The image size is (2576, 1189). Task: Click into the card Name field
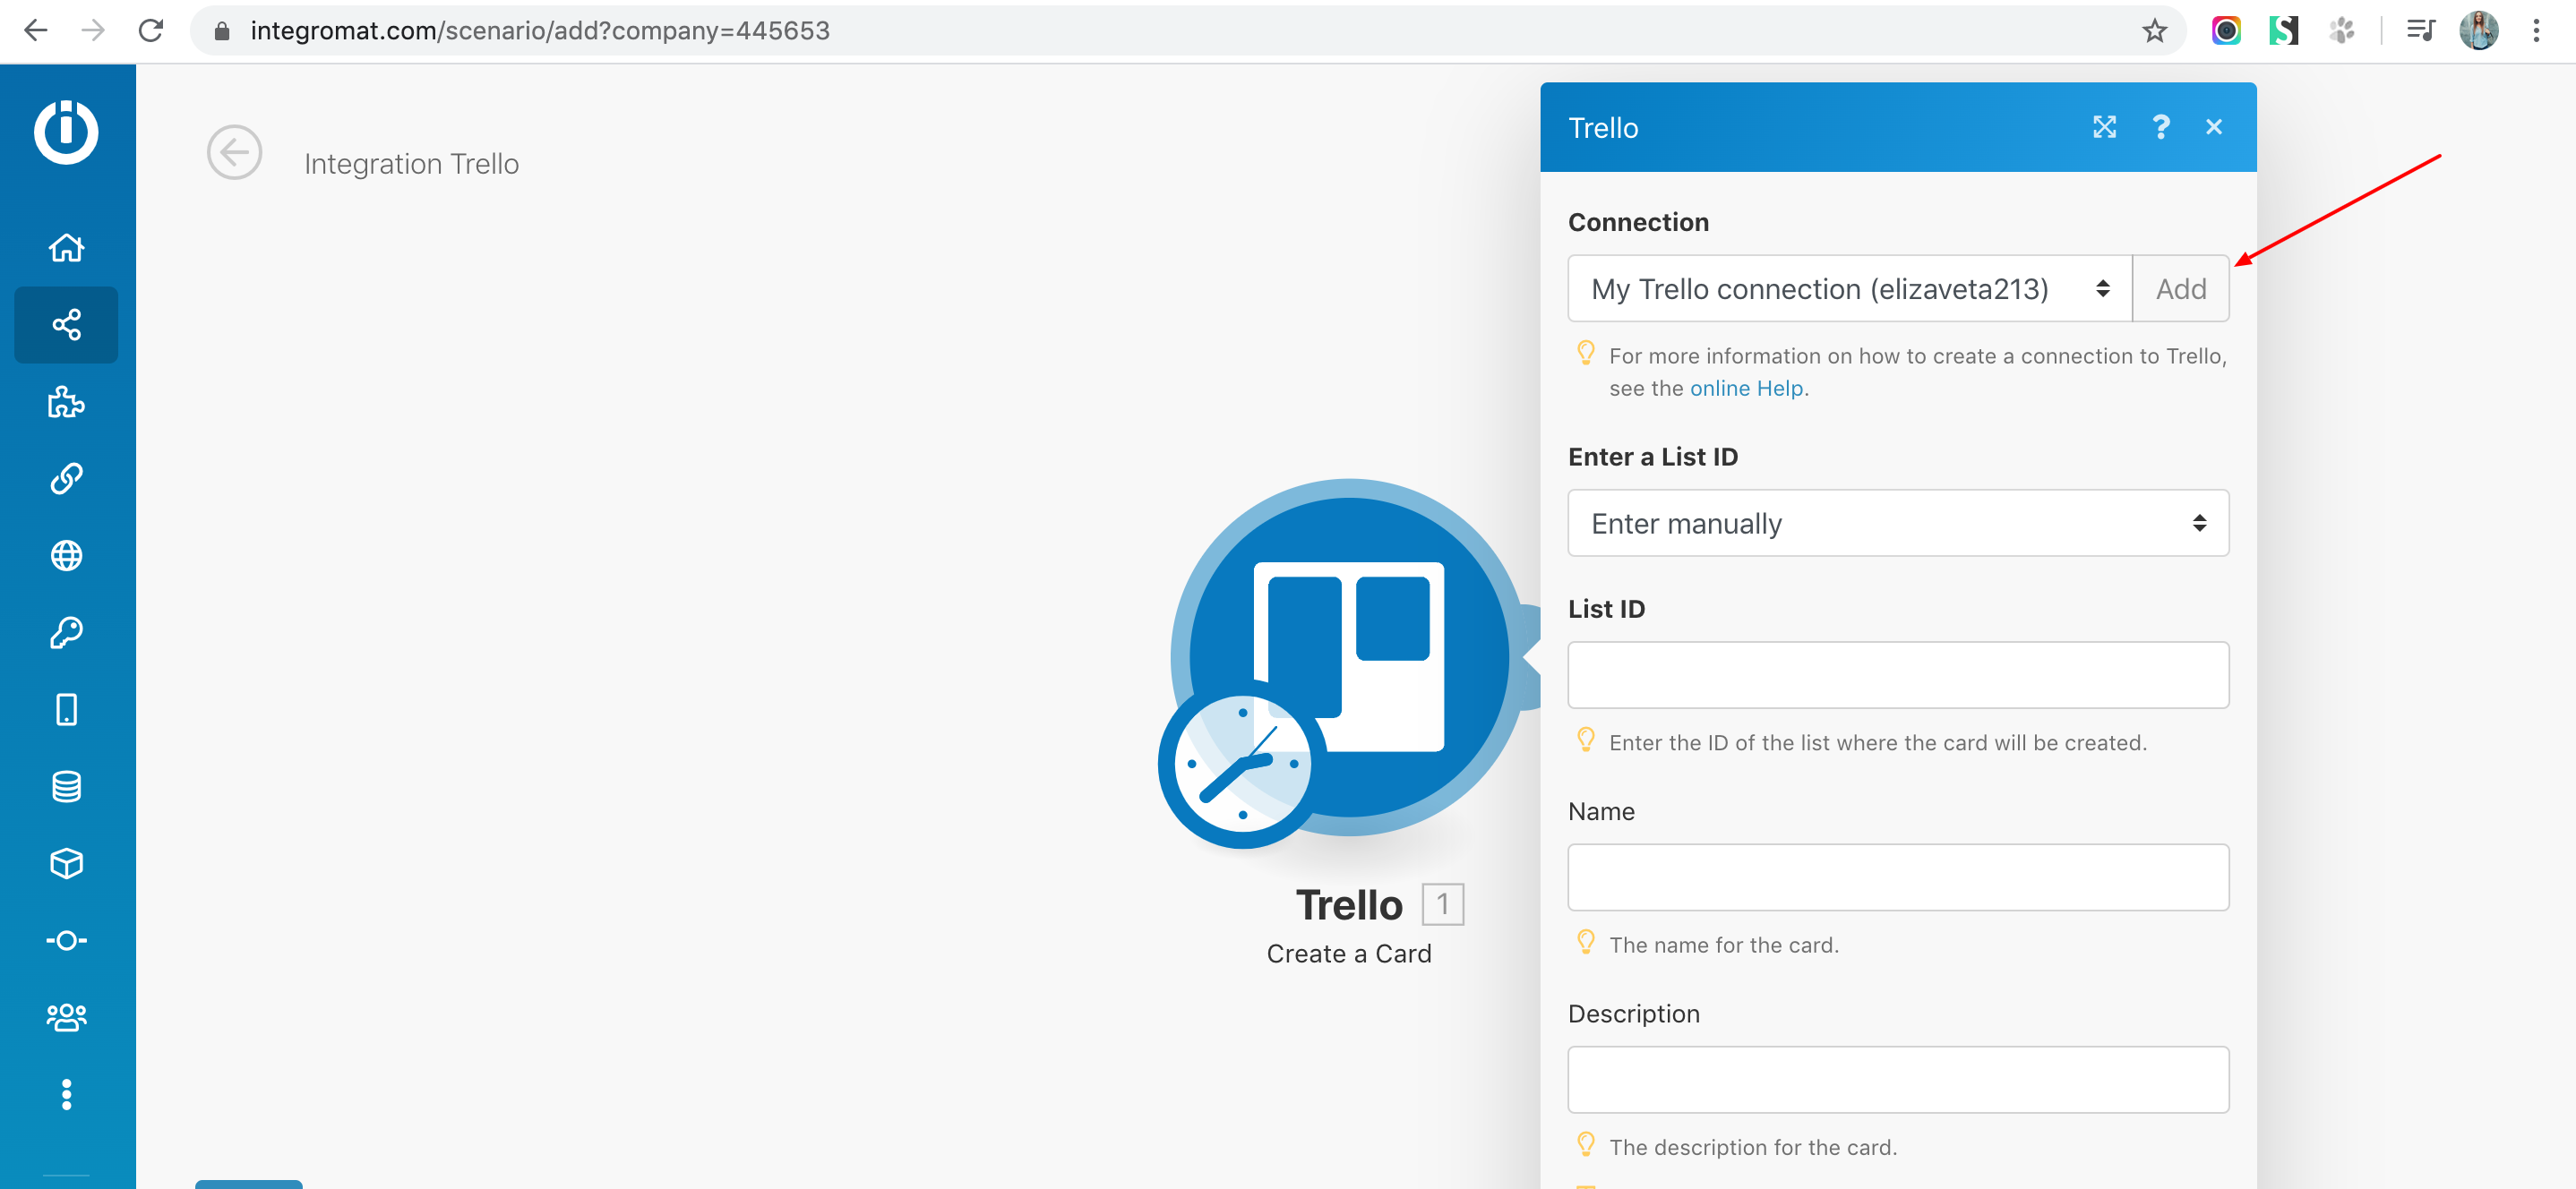(x=1897, y=877)
